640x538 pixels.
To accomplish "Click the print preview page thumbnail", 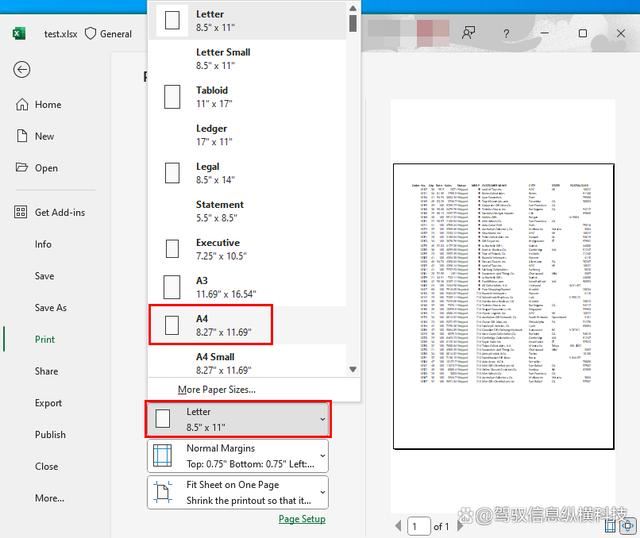I will [503, 306].
